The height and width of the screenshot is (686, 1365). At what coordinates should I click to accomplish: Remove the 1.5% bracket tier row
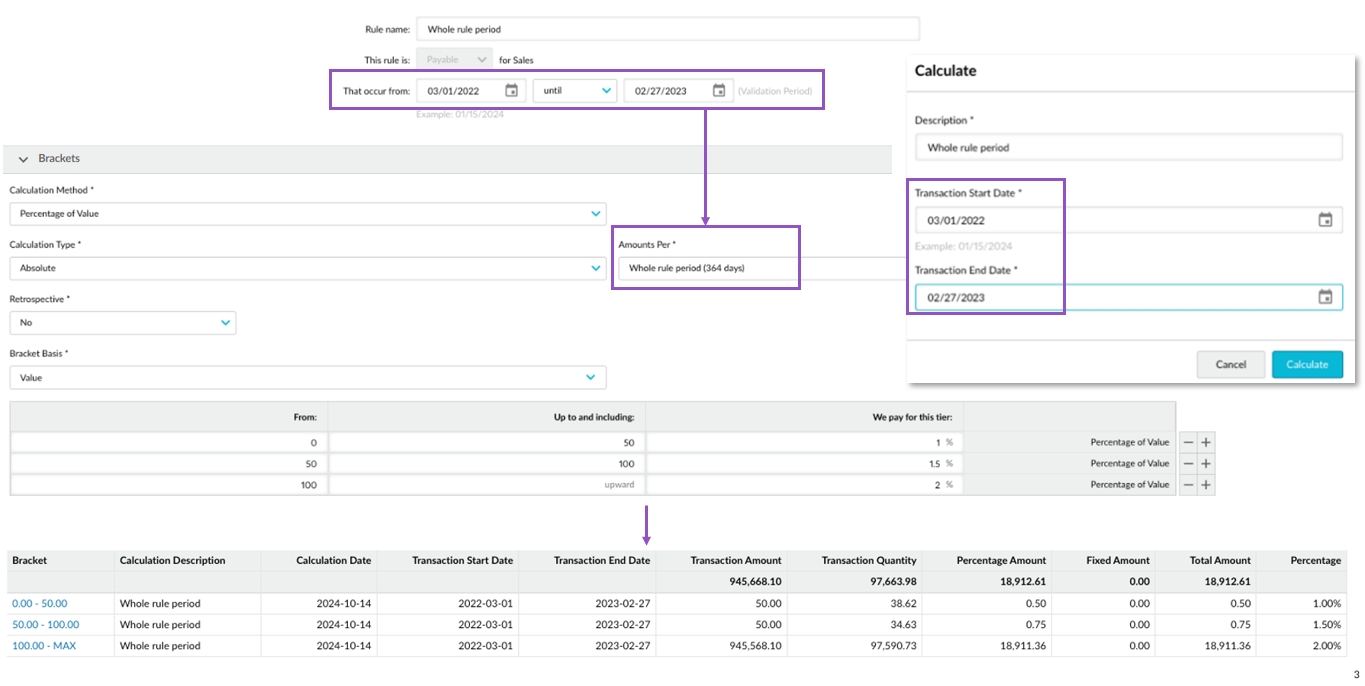[1188, 464]
